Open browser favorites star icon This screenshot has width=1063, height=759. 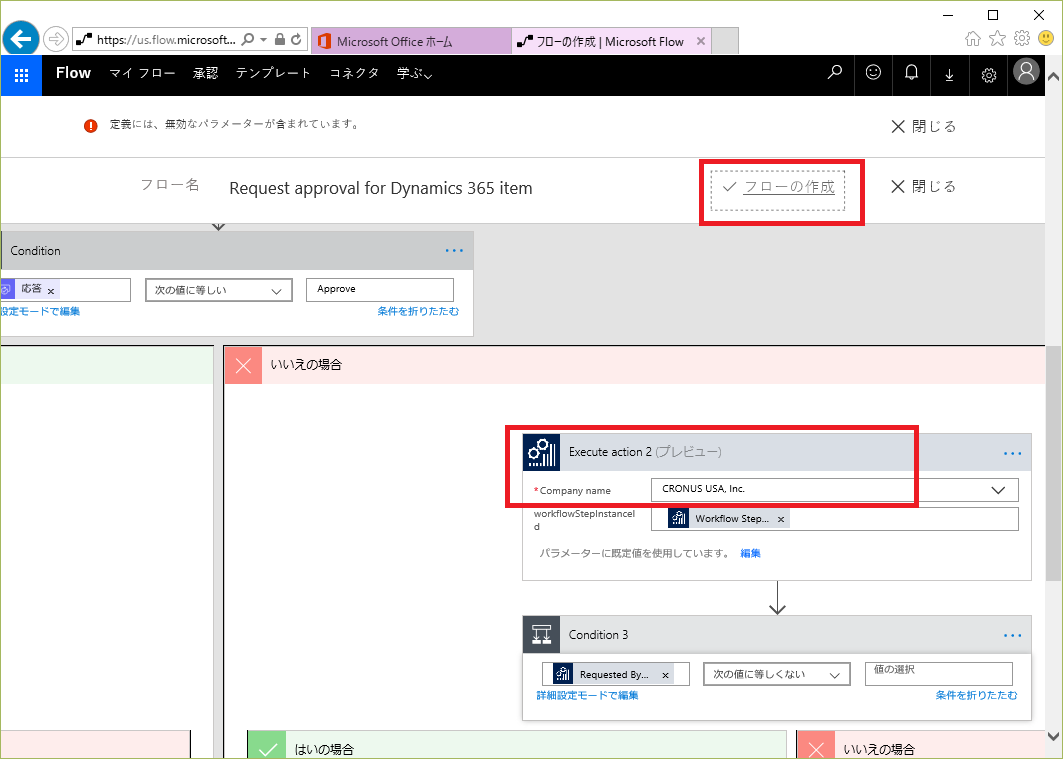tap(997, 39)
